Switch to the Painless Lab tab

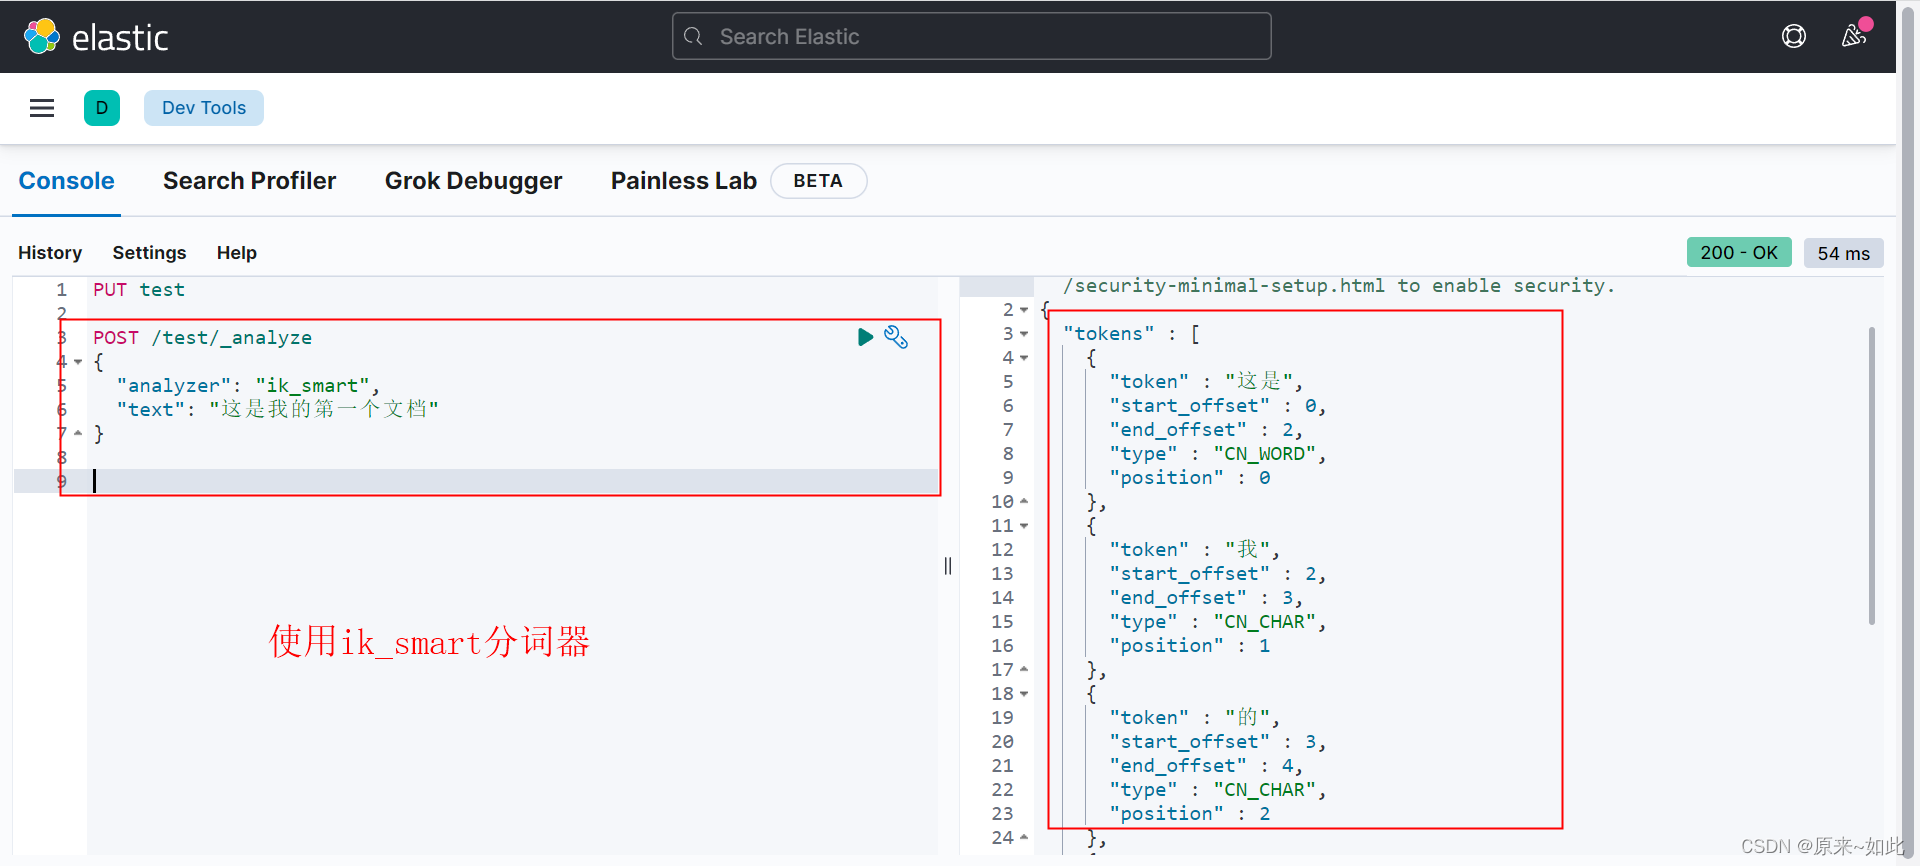point(684,181)
